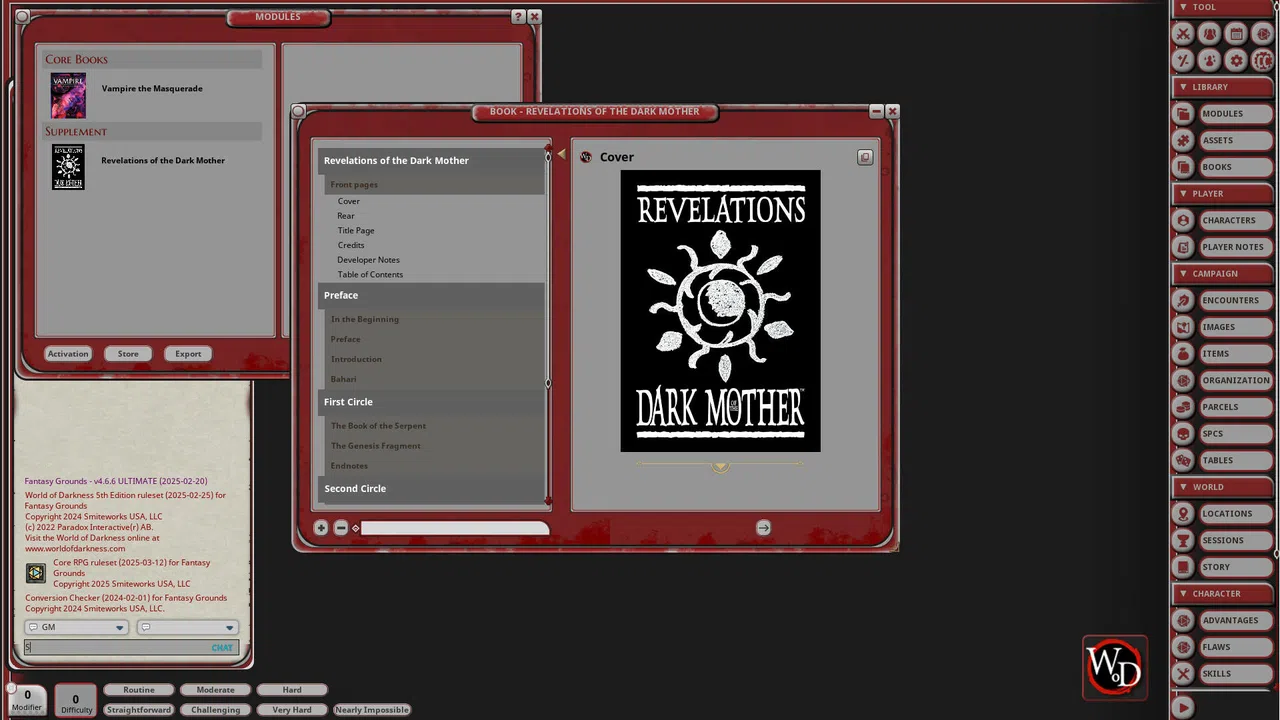Click the Characters sidebar icon

[1184, 221]
